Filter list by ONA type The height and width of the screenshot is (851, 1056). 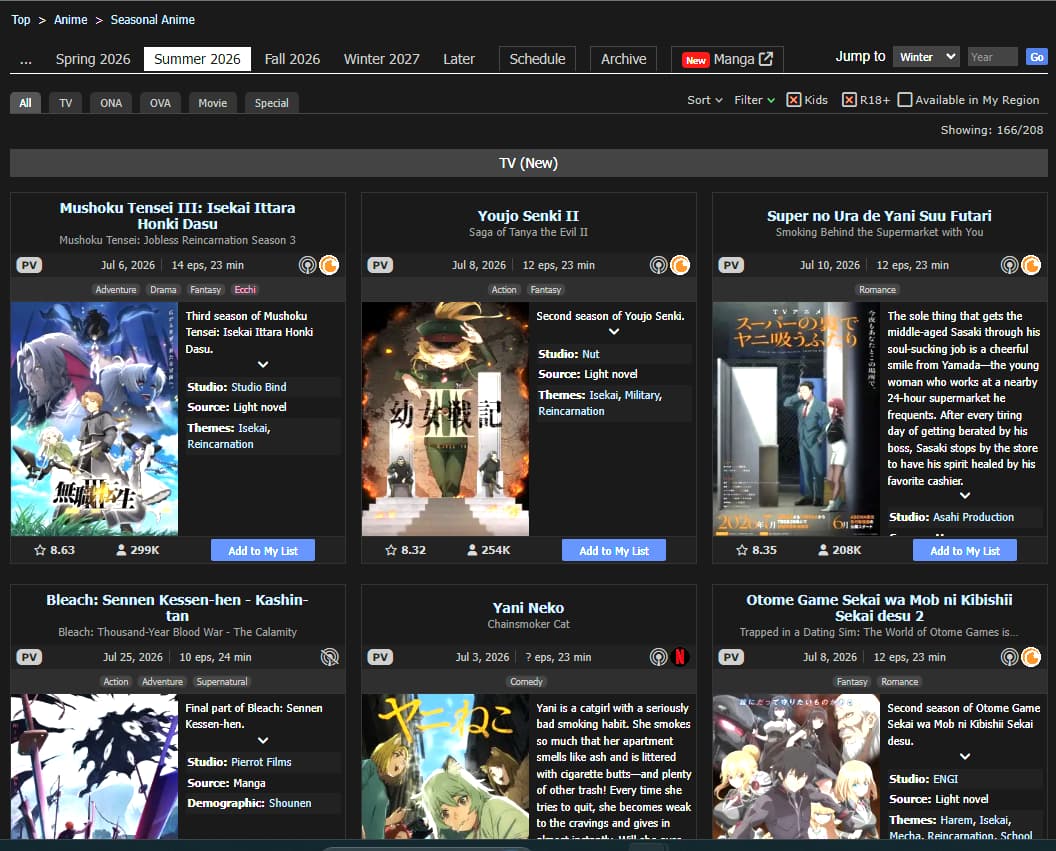tap(111, 103)
